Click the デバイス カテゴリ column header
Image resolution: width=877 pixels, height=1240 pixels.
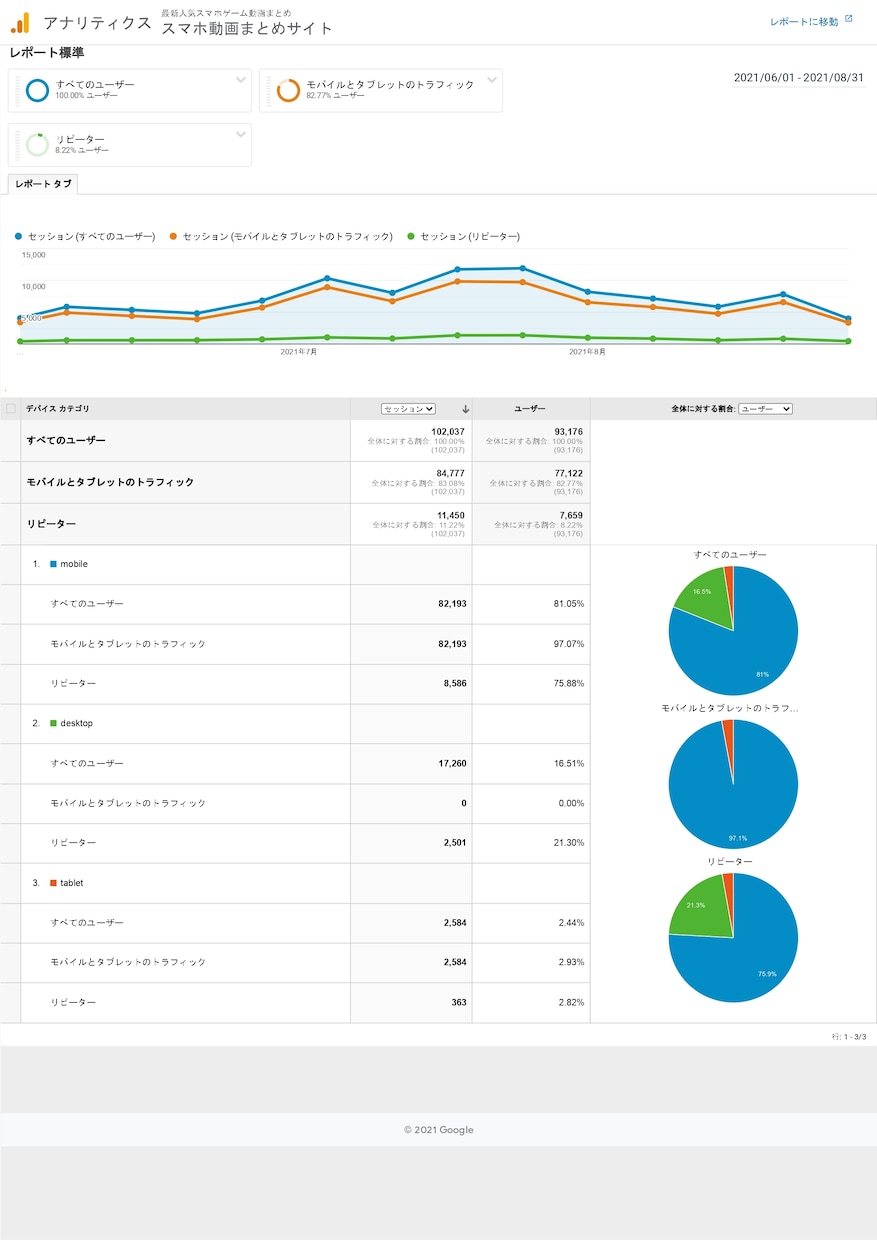[58, 409]
